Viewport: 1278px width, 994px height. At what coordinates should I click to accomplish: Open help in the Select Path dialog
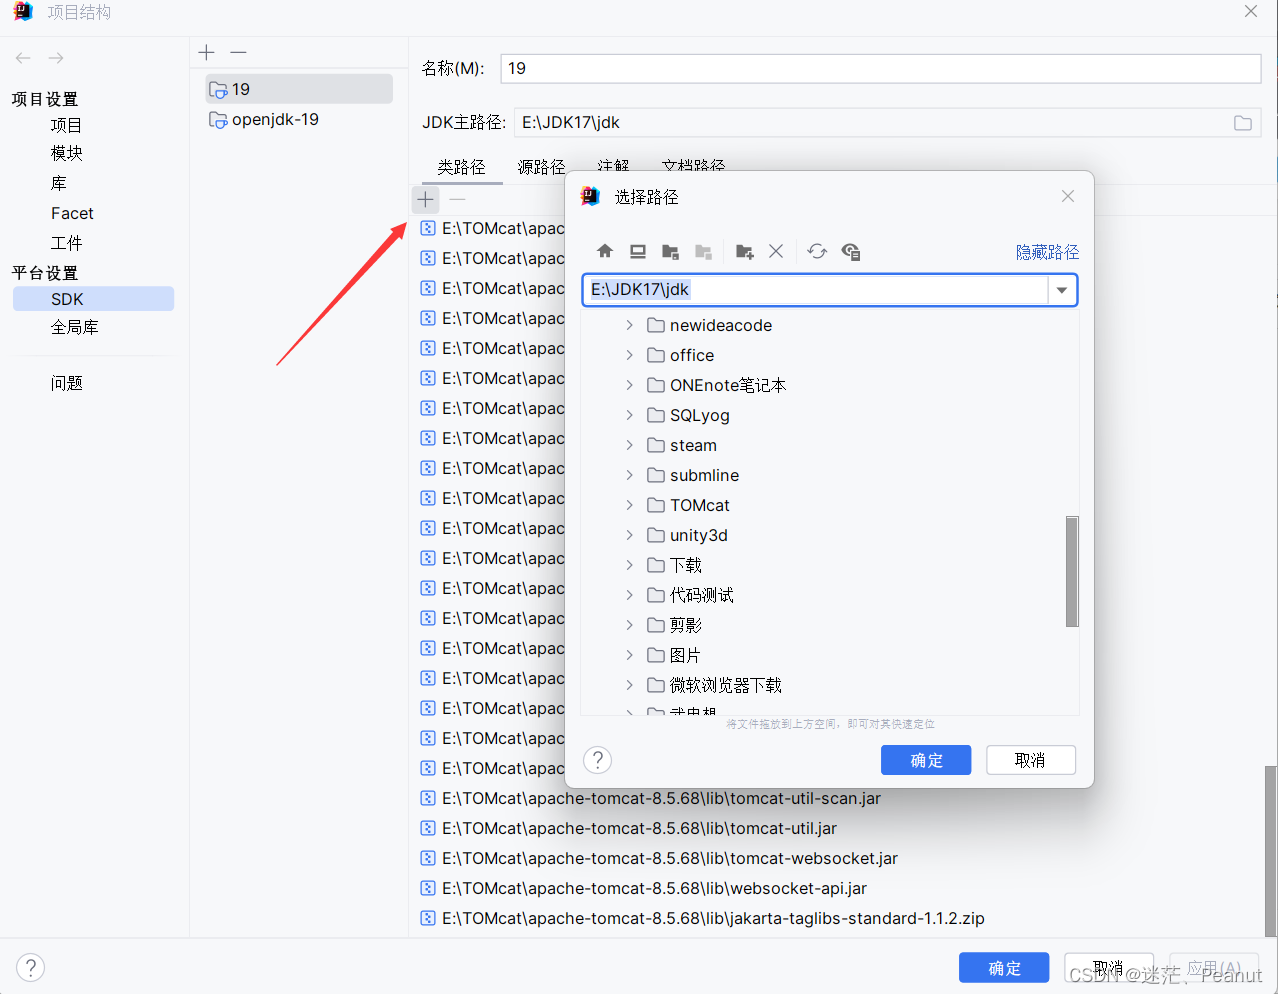click(598, 760)
